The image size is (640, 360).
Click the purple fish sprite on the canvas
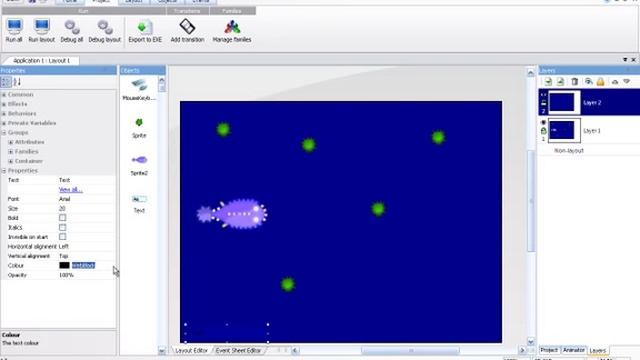pos(232,213)
